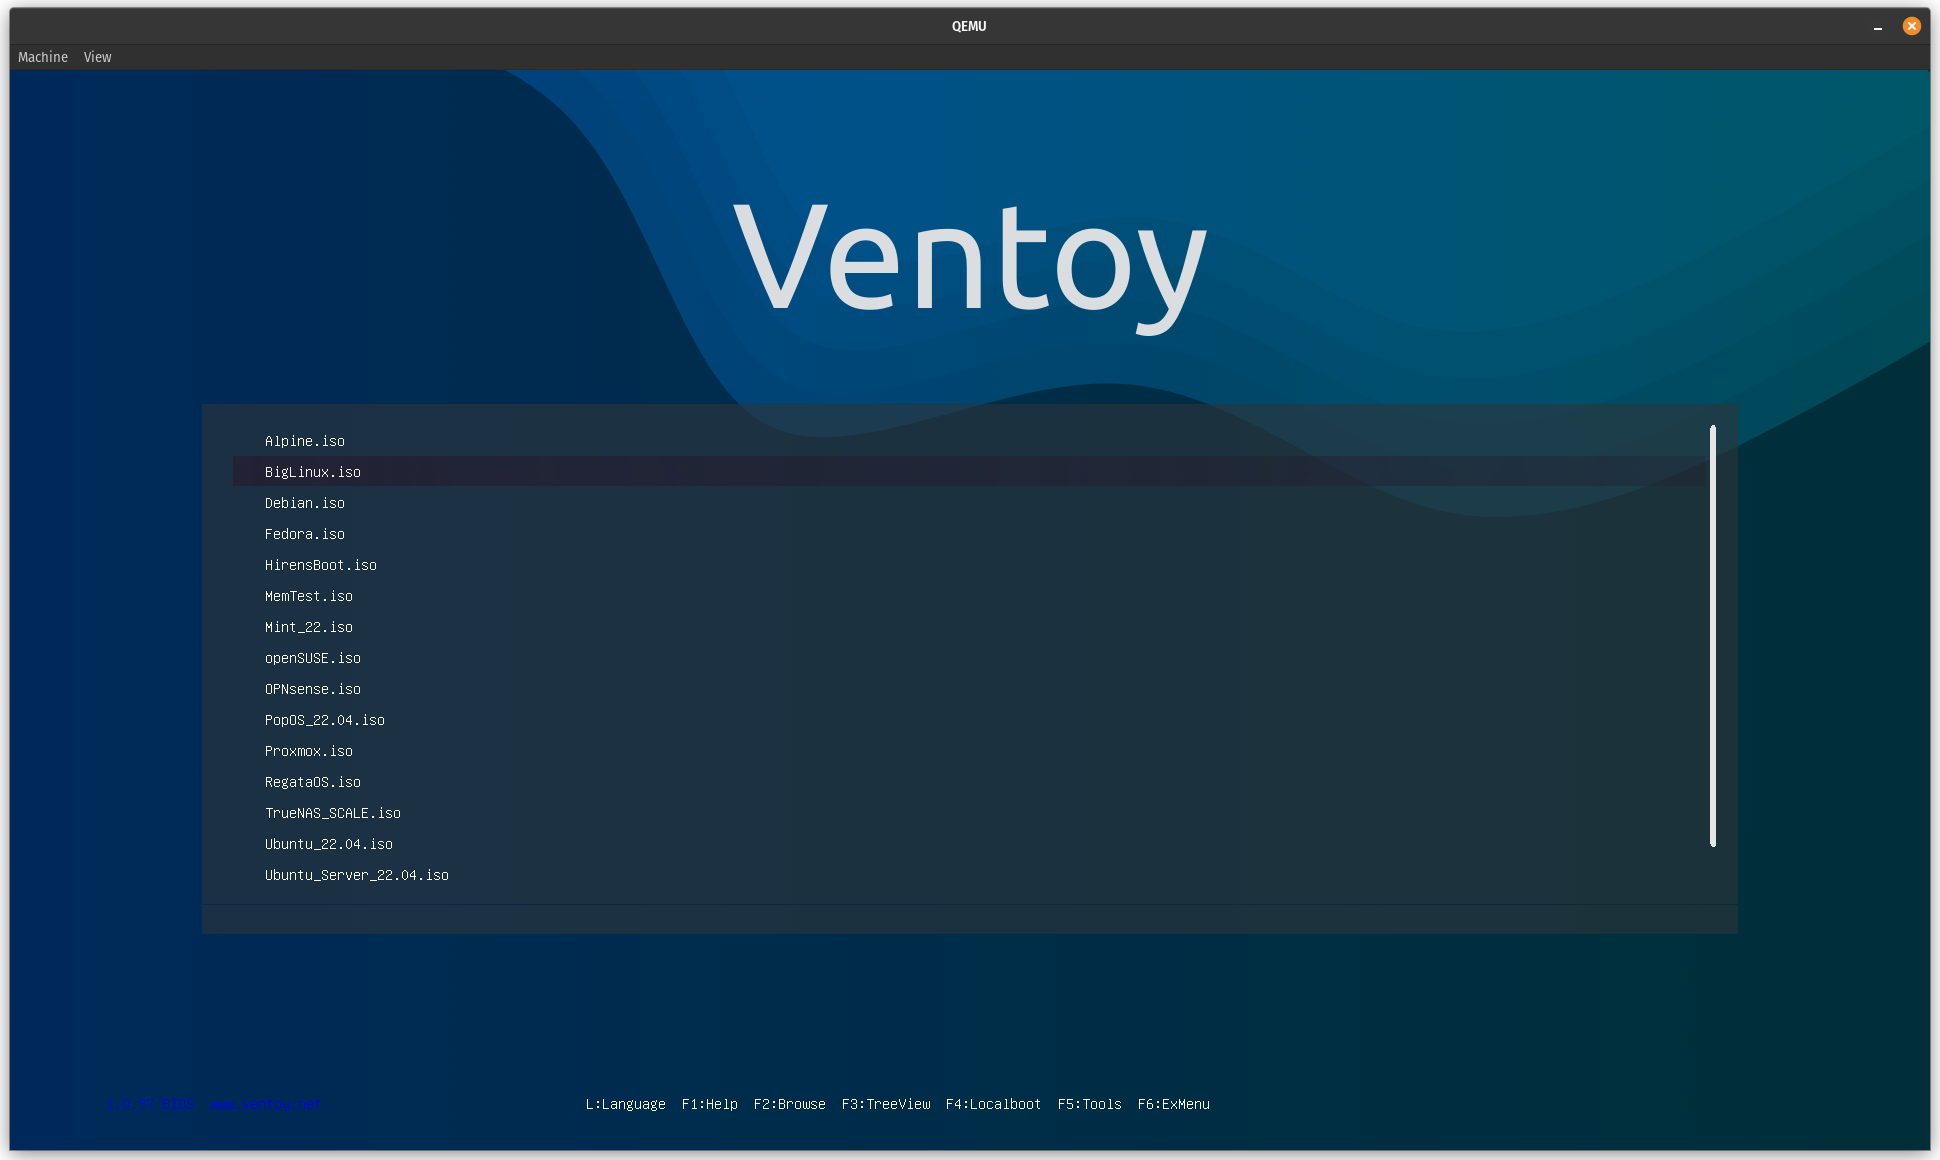Select Debian.iso boot entry

tap(970, 503)
